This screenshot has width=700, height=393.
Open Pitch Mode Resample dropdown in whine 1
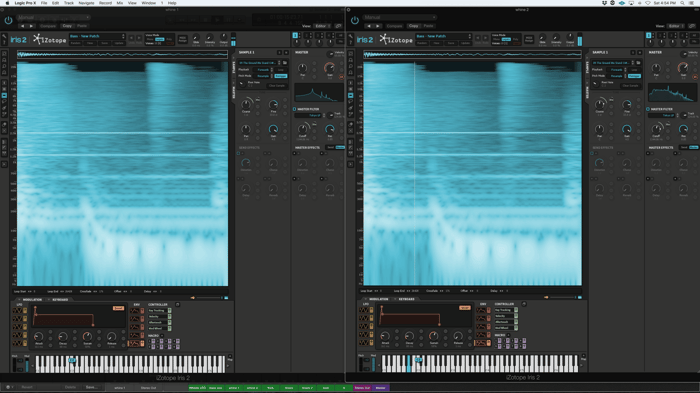[264, 76]
